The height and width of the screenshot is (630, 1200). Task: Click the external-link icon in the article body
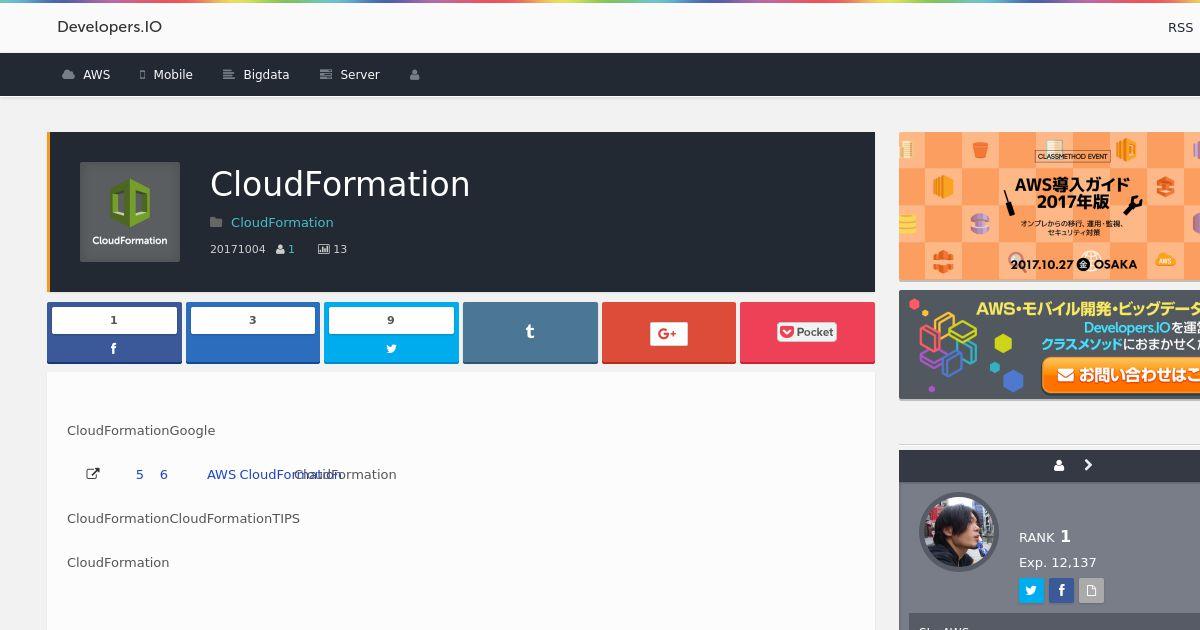point(93,474)
